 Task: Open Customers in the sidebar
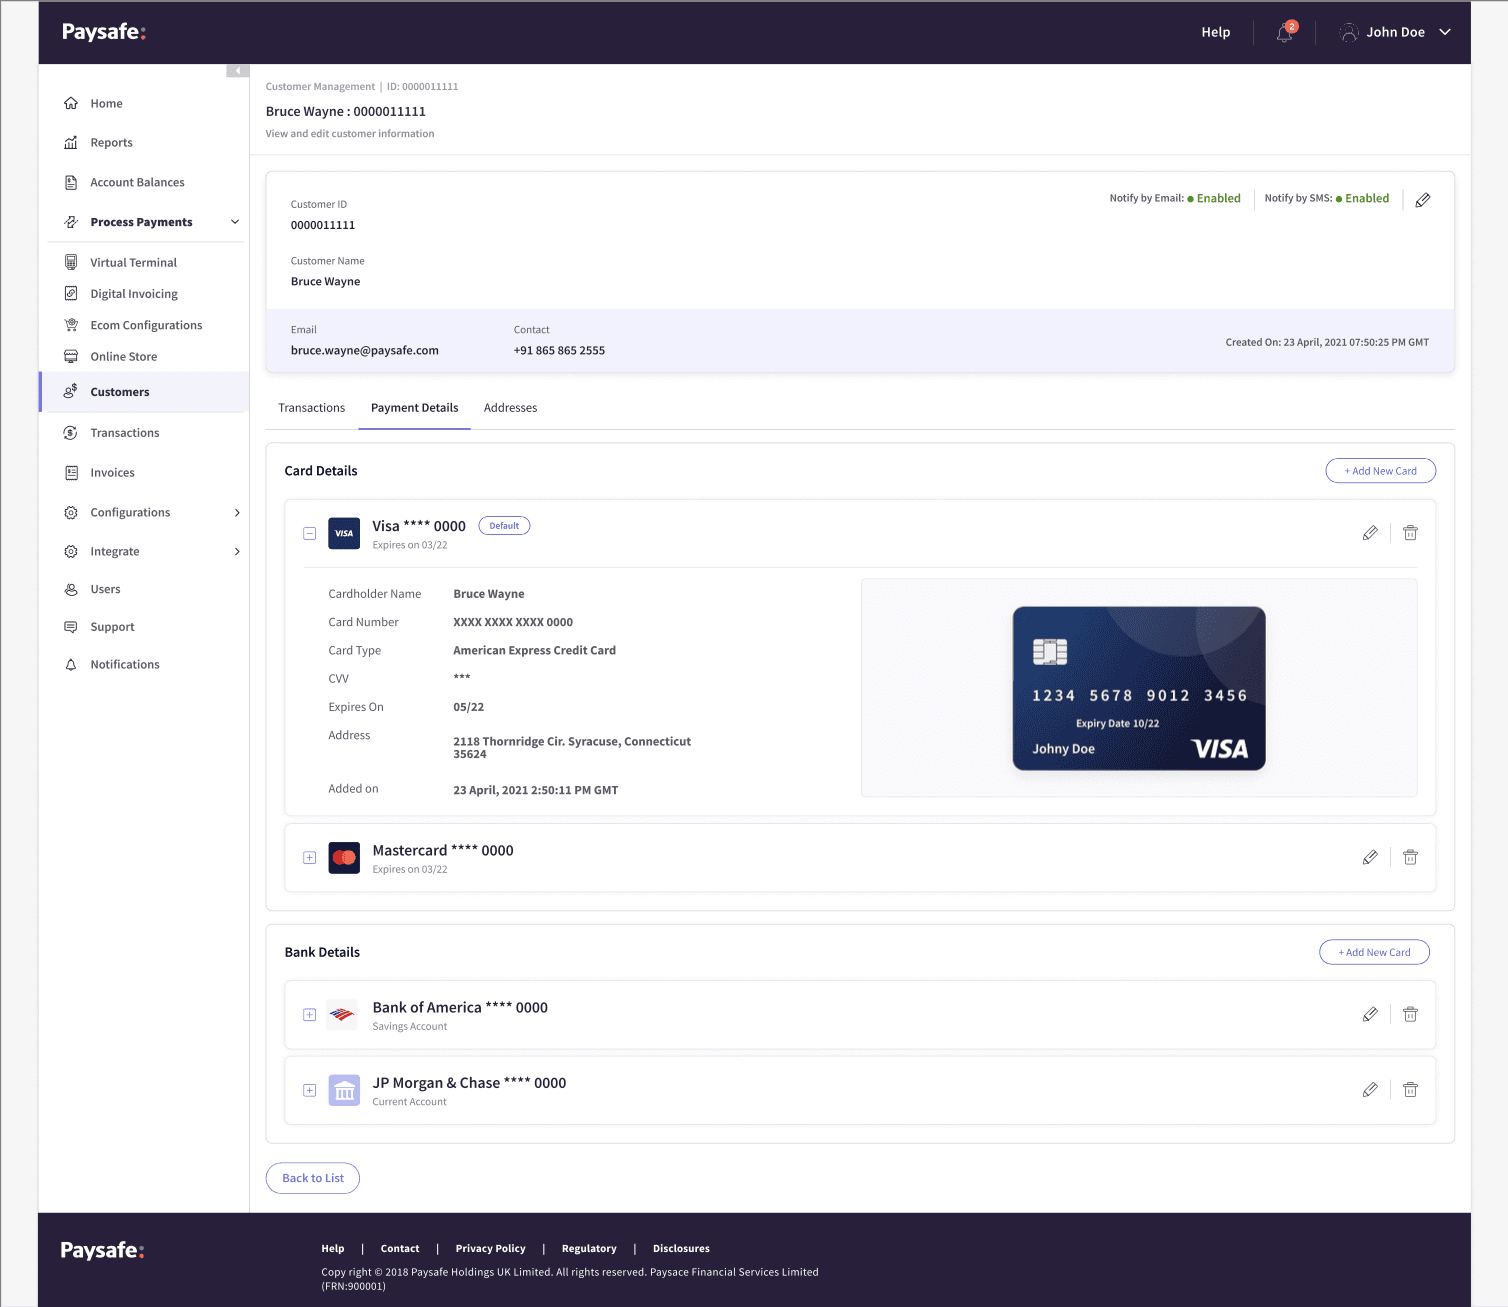pyautogui.click(x=144, y=392)
